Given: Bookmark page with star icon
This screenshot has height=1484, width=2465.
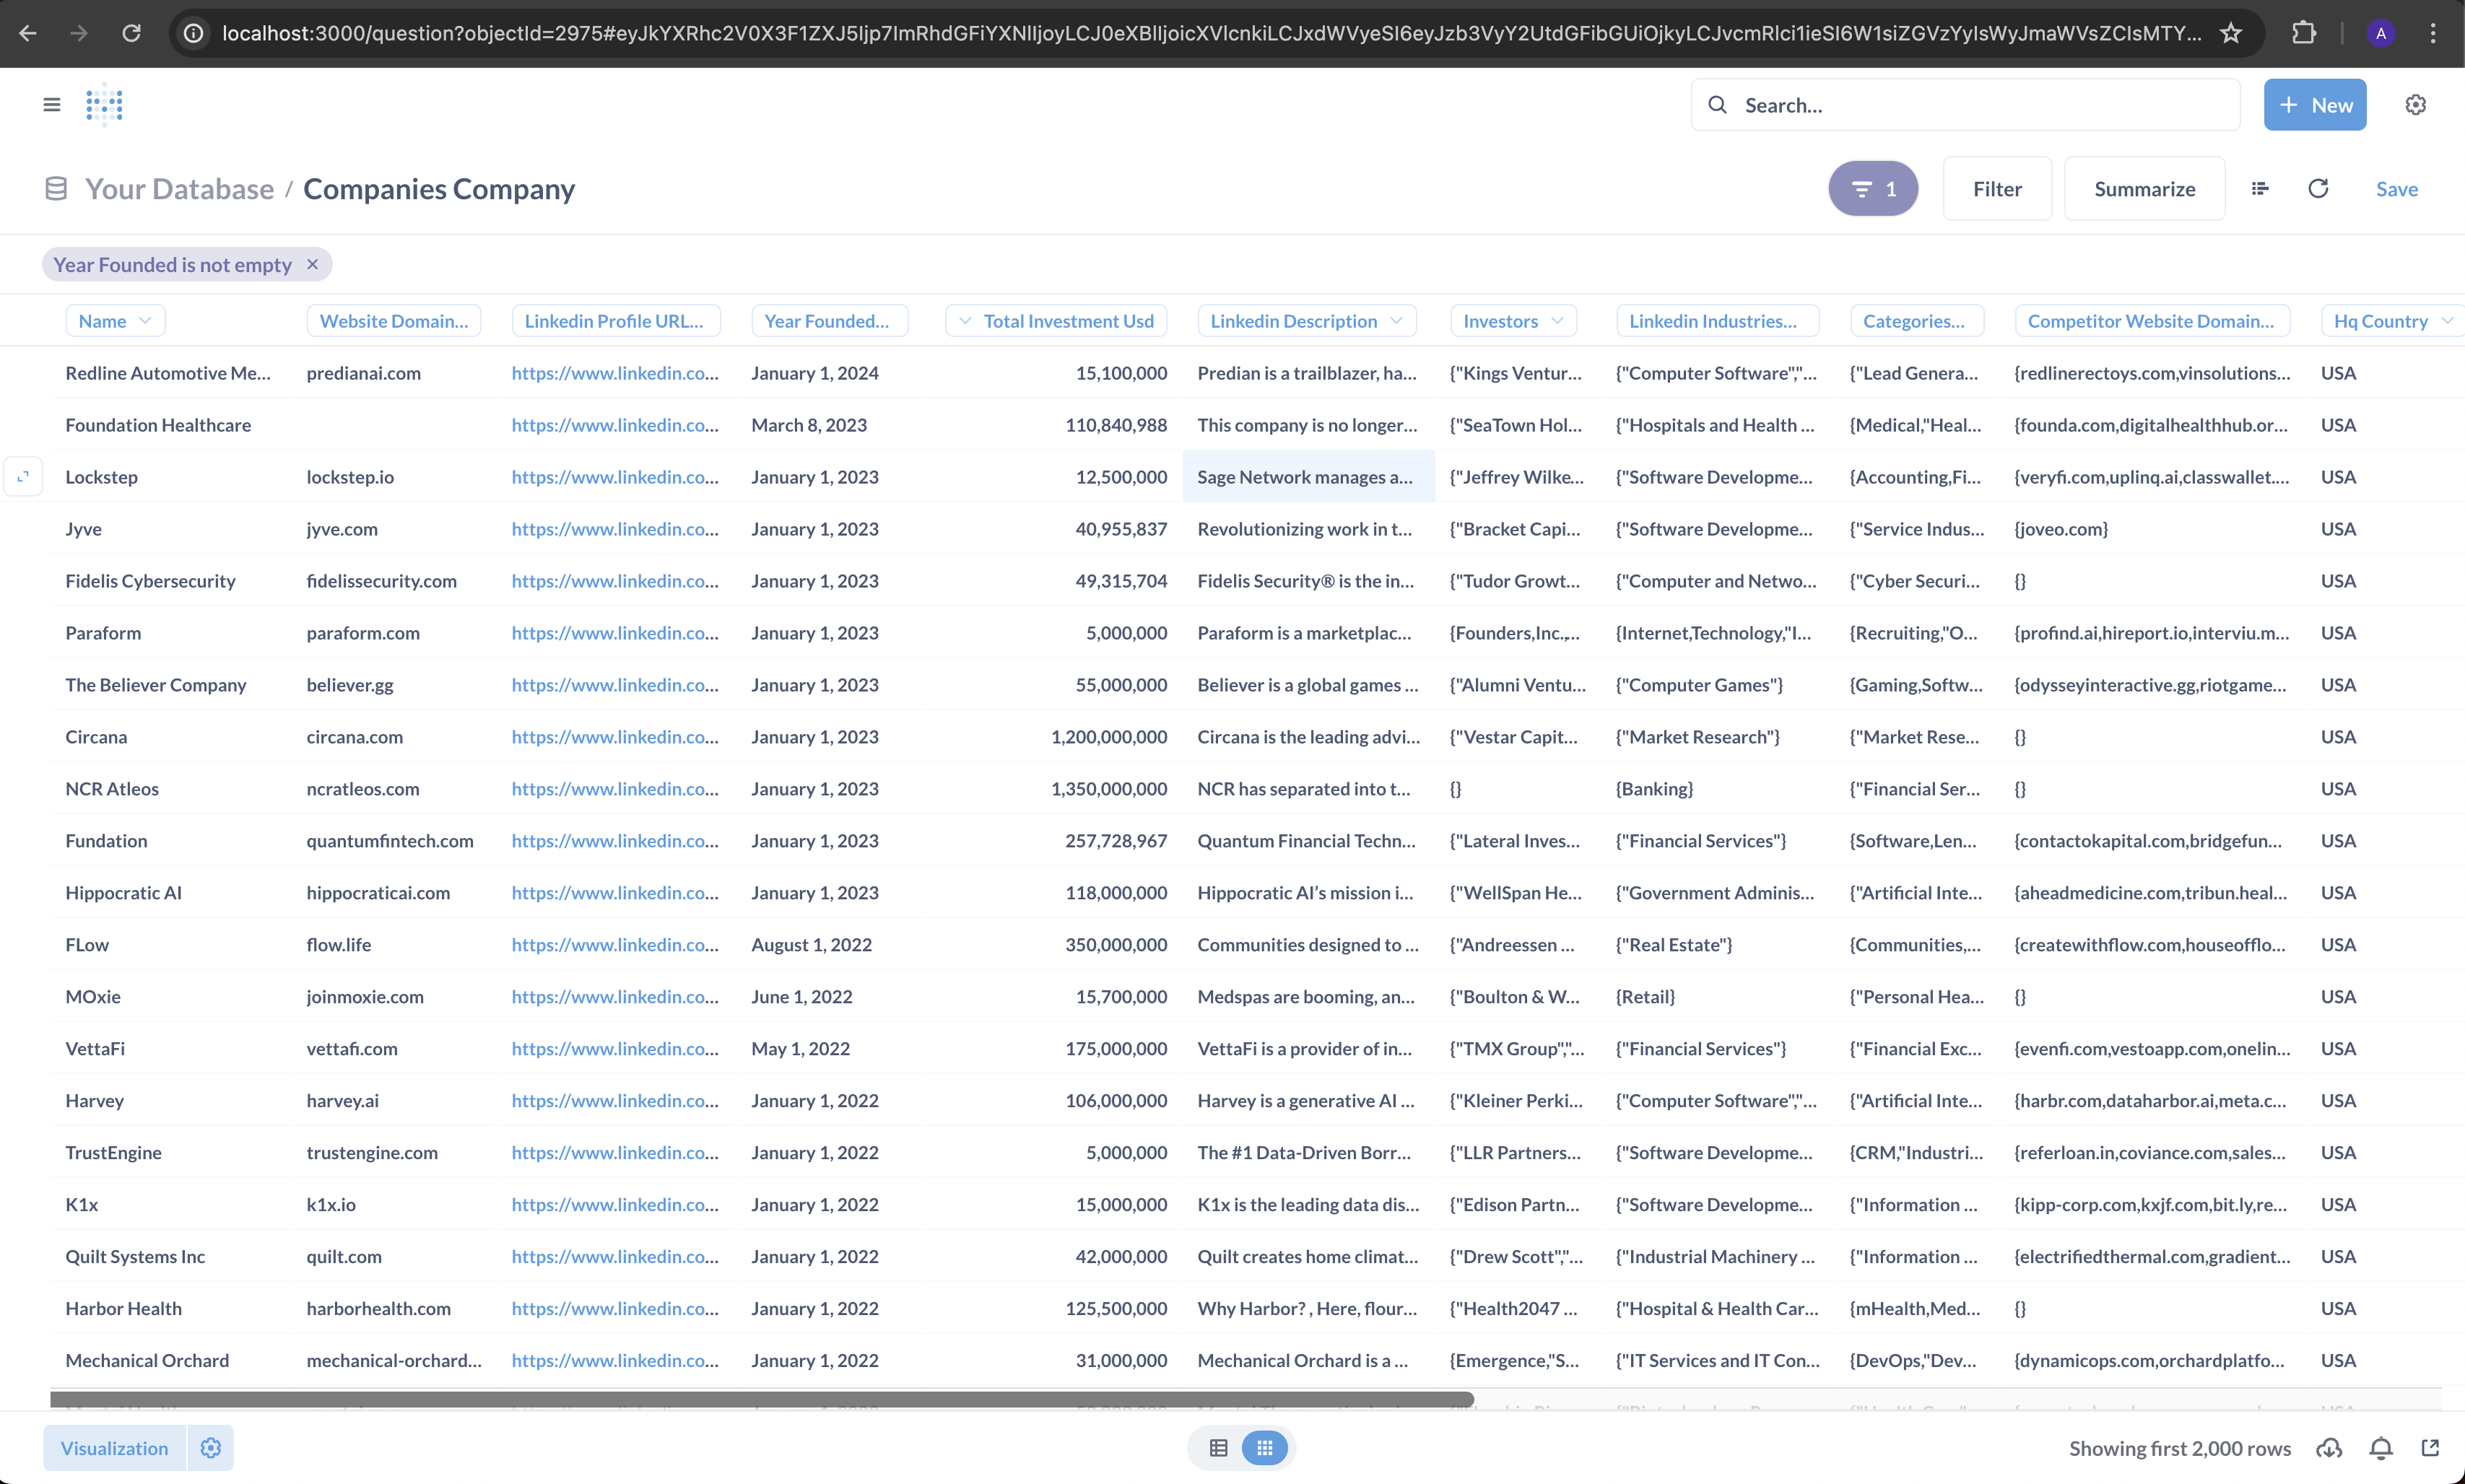Looking at the screenshot, I should pos(2230,33).
